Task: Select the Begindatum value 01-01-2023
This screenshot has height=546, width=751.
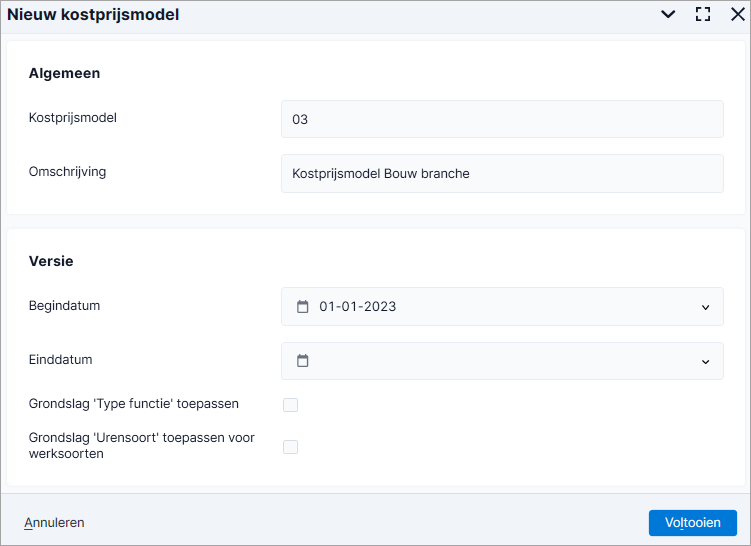Action: pyautogui.click(x=358, y=307)
